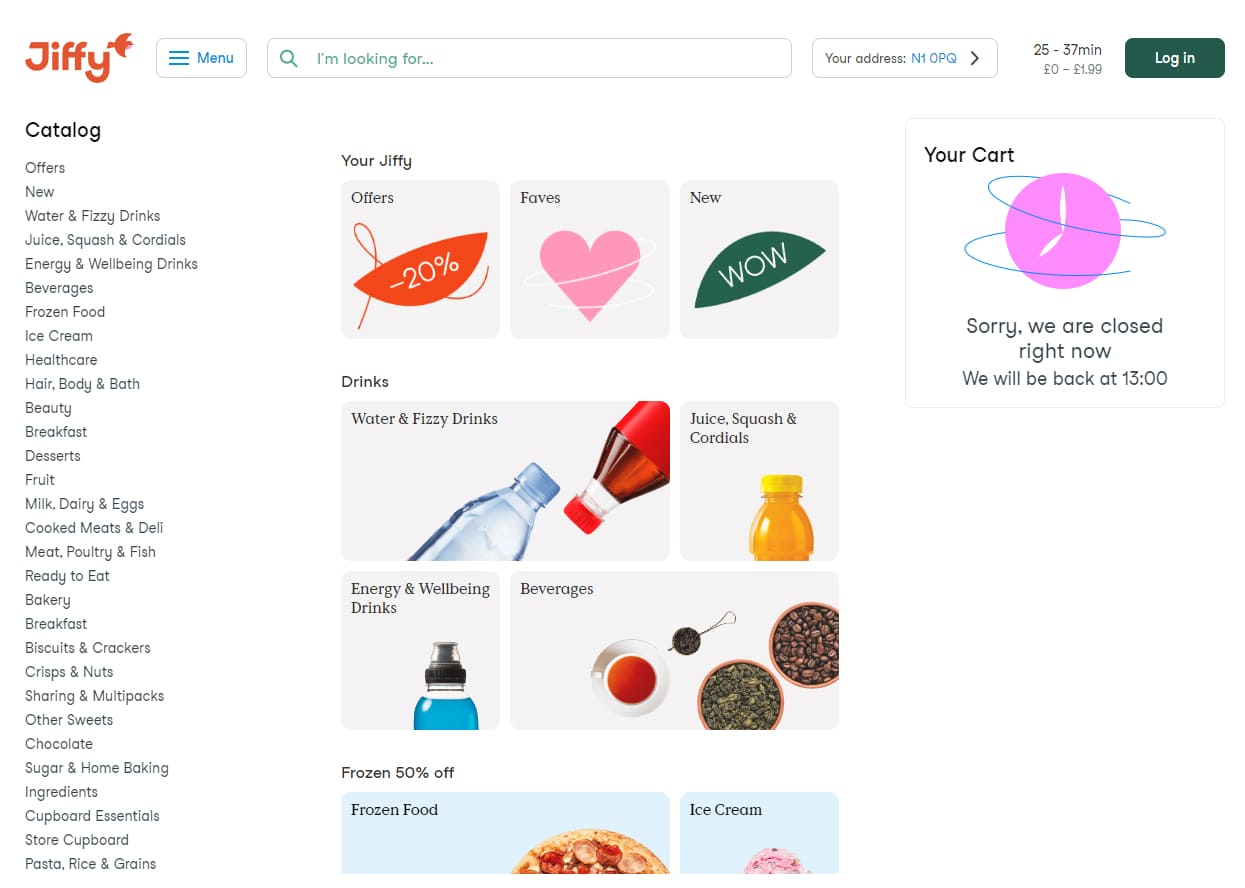Click the Jiffy logo

78,58
